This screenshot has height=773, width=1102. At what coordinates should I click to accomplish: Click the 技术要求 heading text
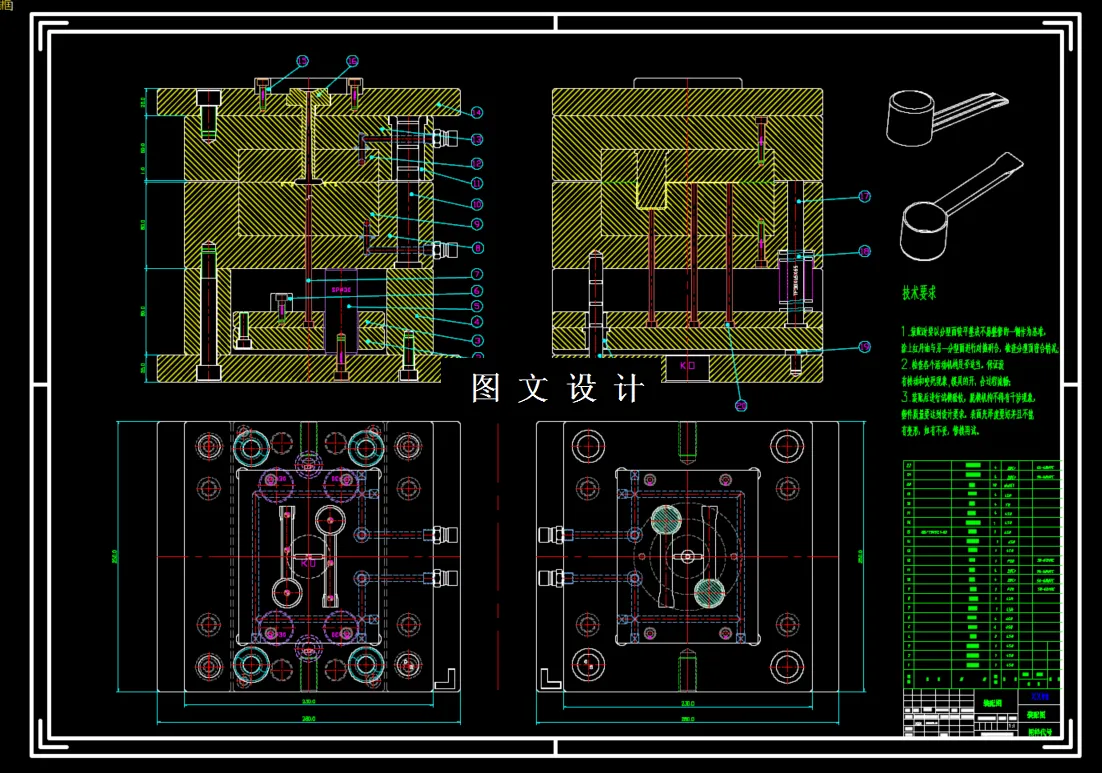[919, 293]
